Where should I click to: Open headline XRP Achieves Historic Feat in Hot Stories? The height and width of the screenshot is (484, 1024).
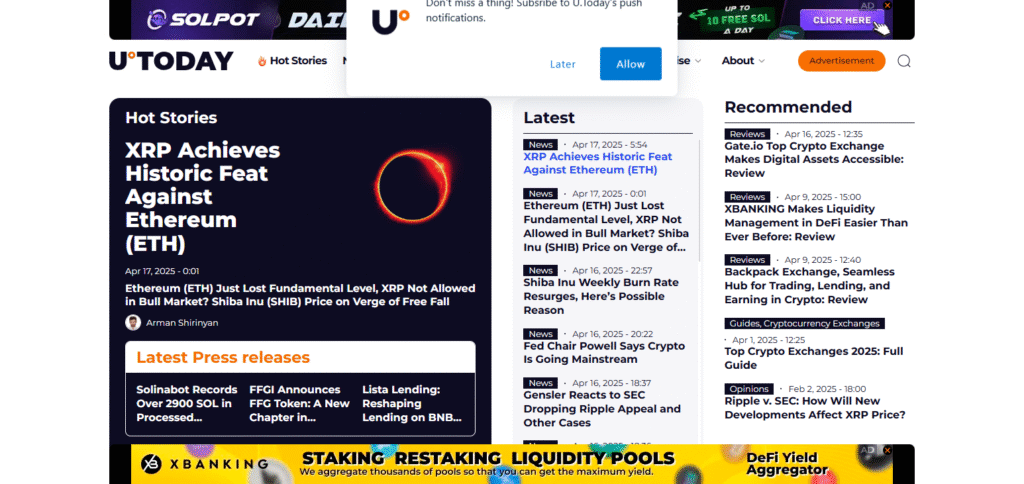tap(202, 197)
